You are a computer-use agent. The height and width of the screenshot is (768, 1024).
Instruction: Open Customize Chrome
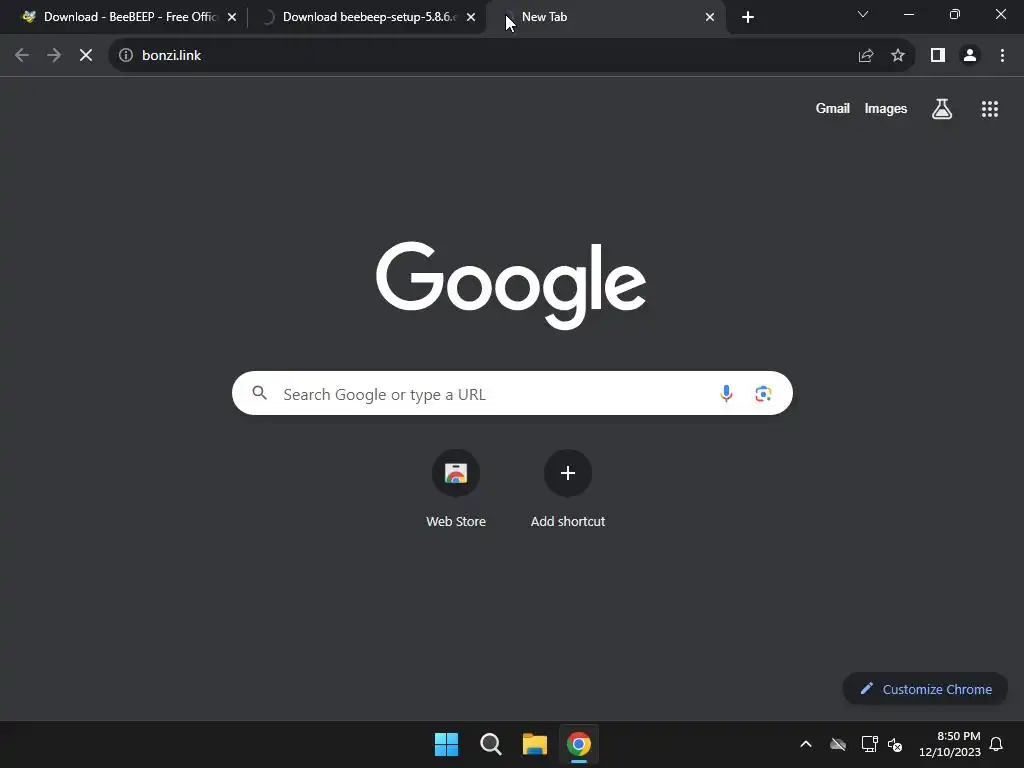click(925, 689)
